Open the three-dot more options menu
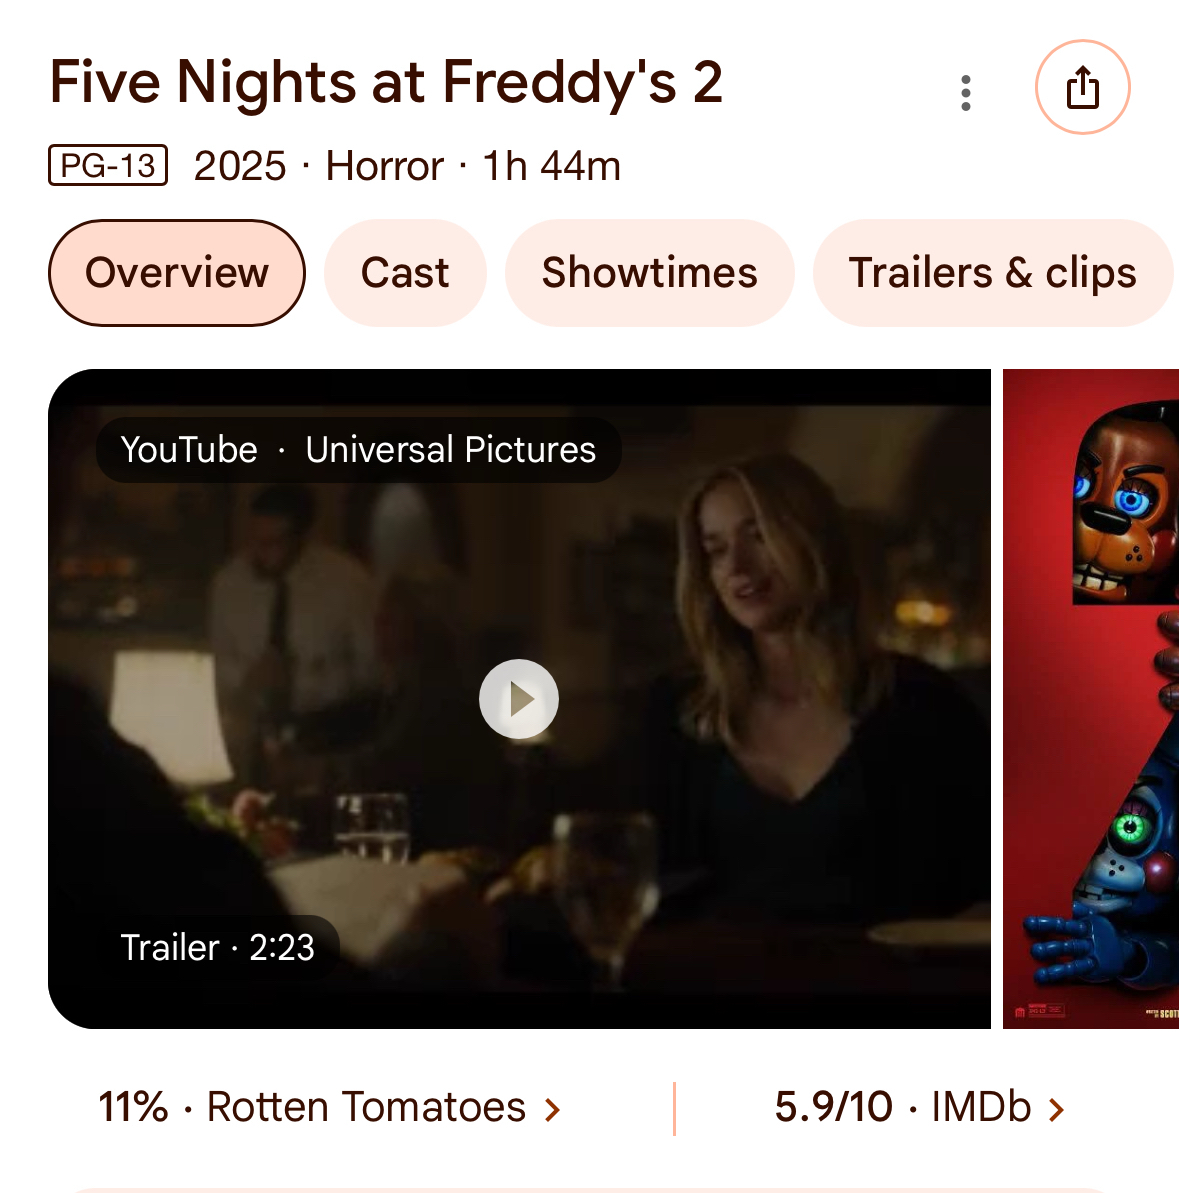The image size is (1179, 1193). [965, 92]
